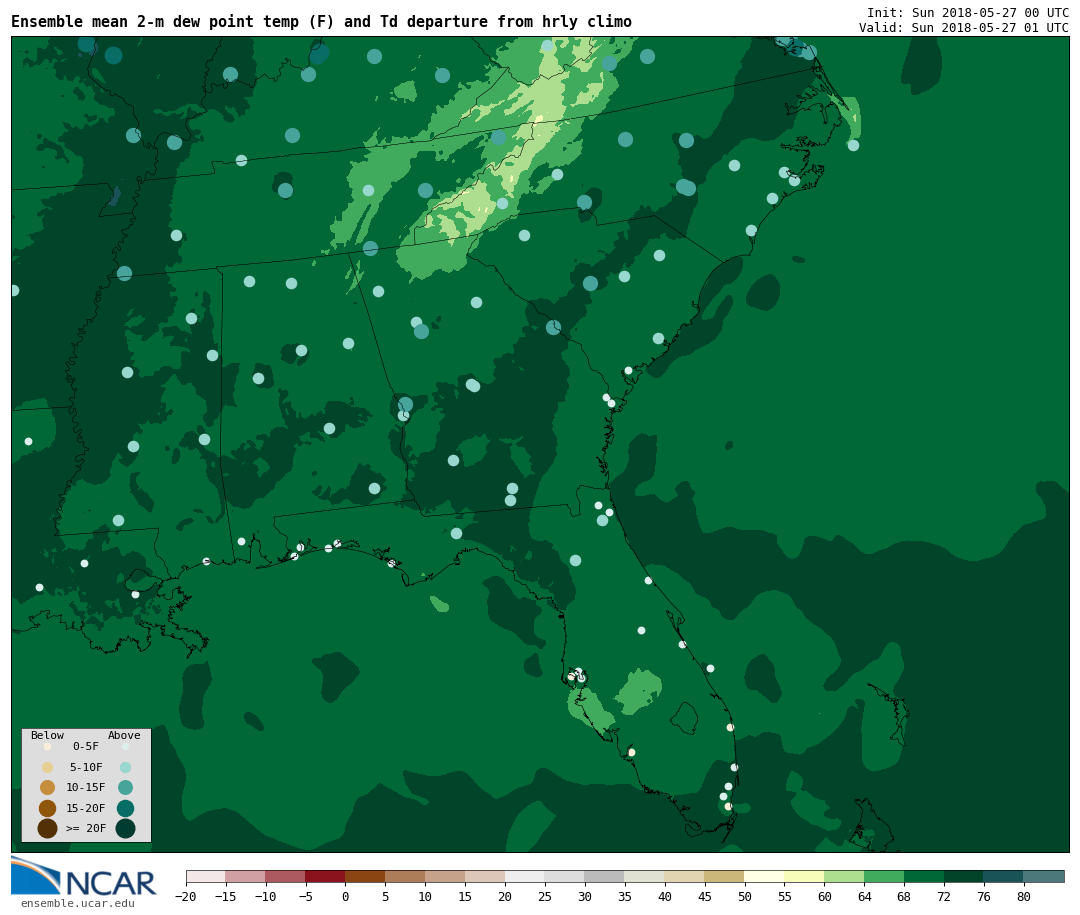Screen dimensions: 1080x915
Task: Click the '68' colorbar tick label
Action: [904, 897]
